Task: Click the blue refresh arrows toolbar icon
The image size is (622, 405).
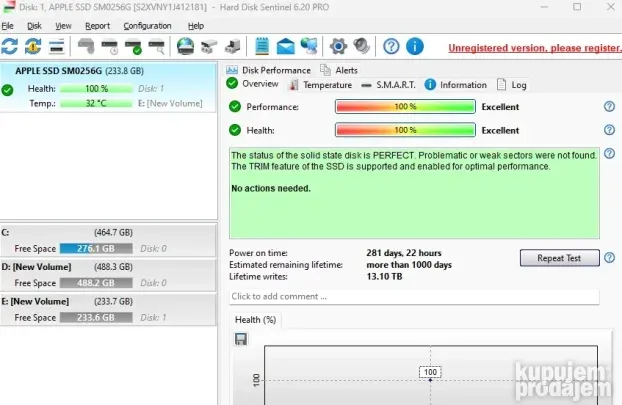Action: 10,46
